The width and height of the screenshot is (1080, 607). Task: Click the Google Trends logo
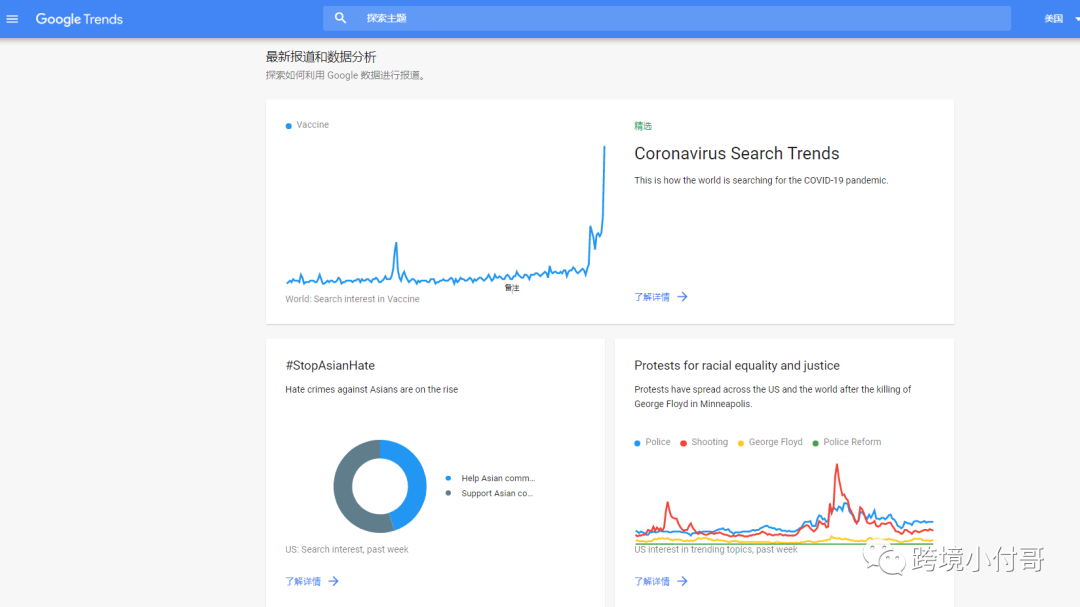click(x=79, y=19)
